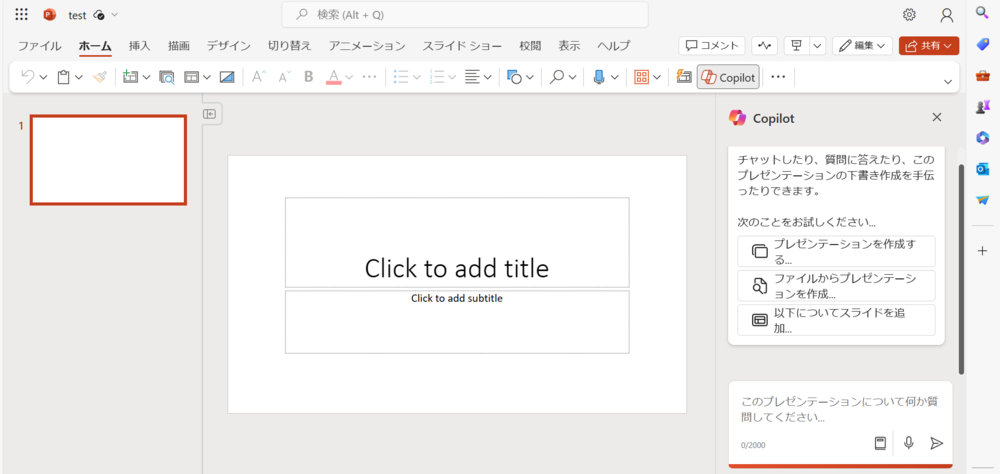Choose ファイルからプレゼンテーションを作成 suggestion
Viewport: 1000px width, 474px height.
click(x=836, y=285)
